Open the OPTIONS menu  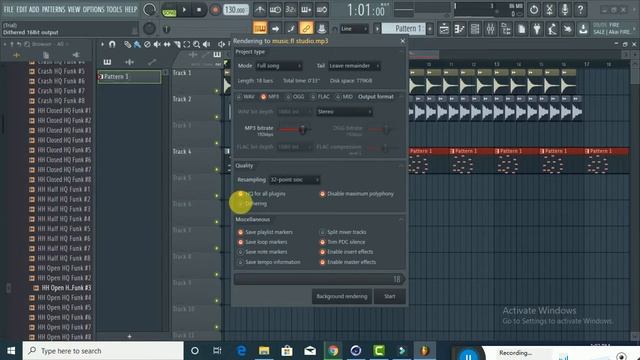93,9
